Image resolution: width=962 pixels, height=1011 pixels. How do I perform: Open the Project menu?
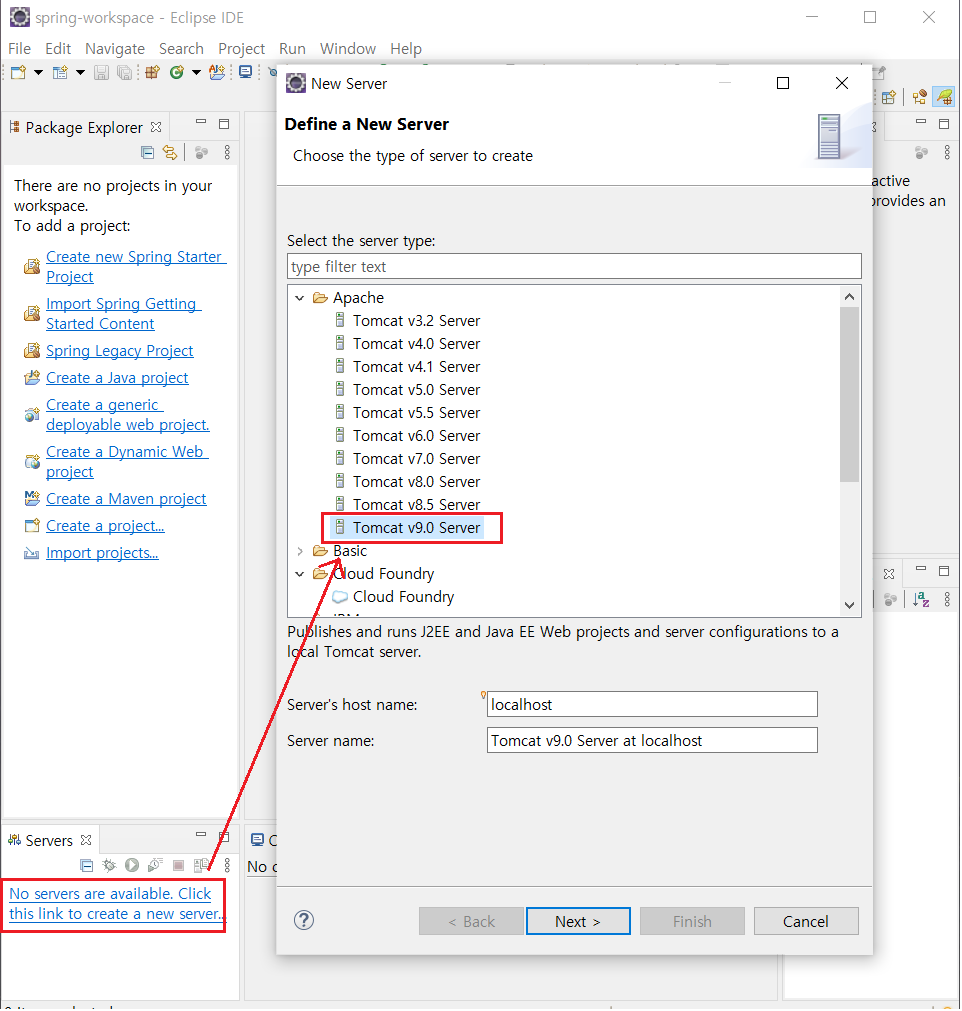241,49
